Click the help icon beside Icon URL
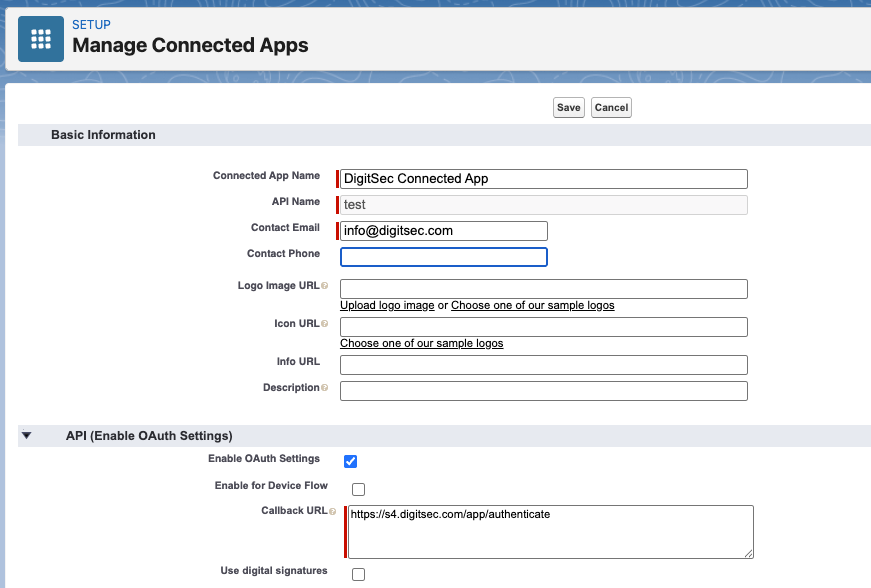The image size is (871, 588). coord(324,324)
